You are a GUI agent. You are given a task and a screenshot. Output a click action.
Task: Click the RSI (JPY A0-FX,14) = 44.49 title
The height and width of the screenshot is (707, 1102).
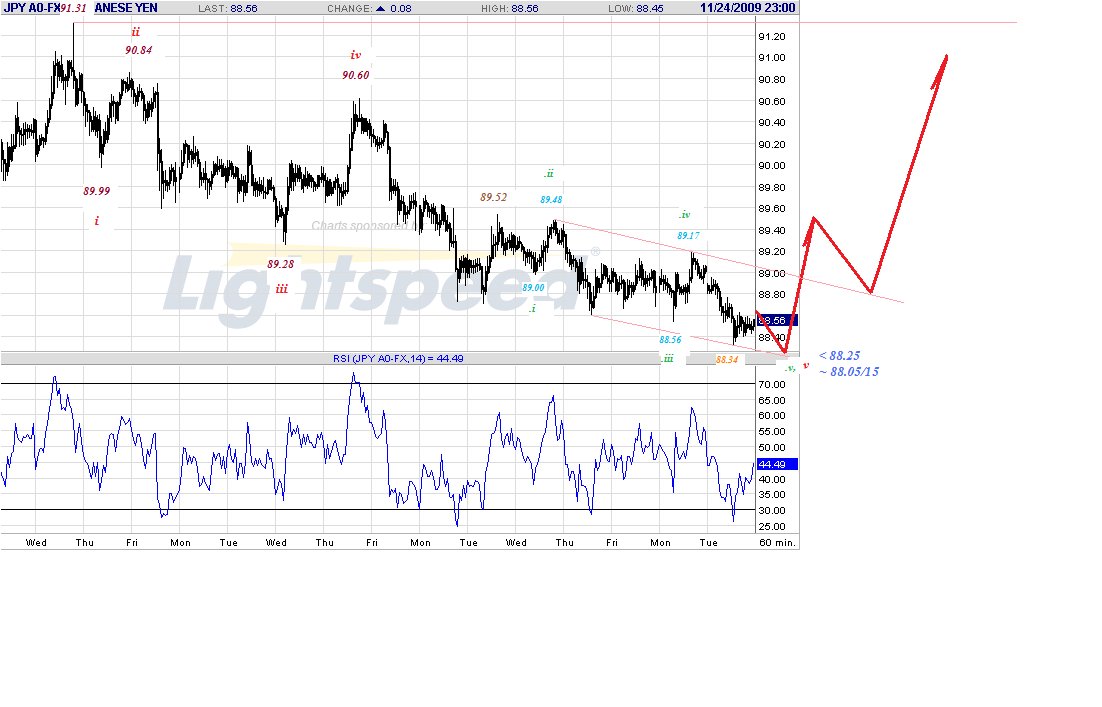pos(398,358)
